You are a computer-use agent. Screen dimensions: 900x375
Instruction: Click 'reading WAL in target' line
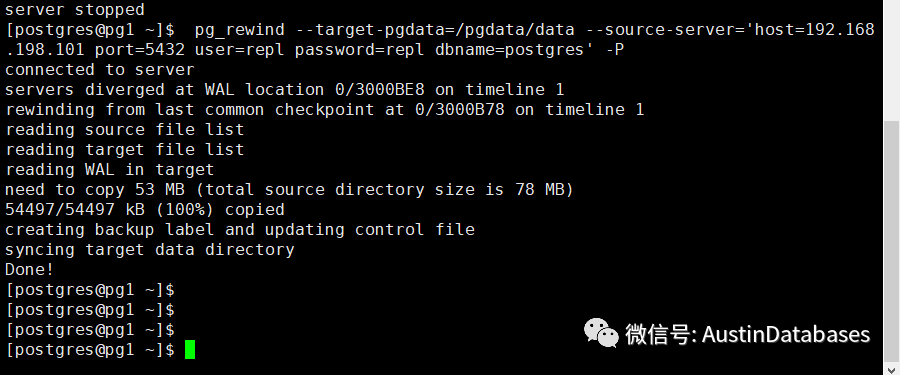[x=110, y=169]
